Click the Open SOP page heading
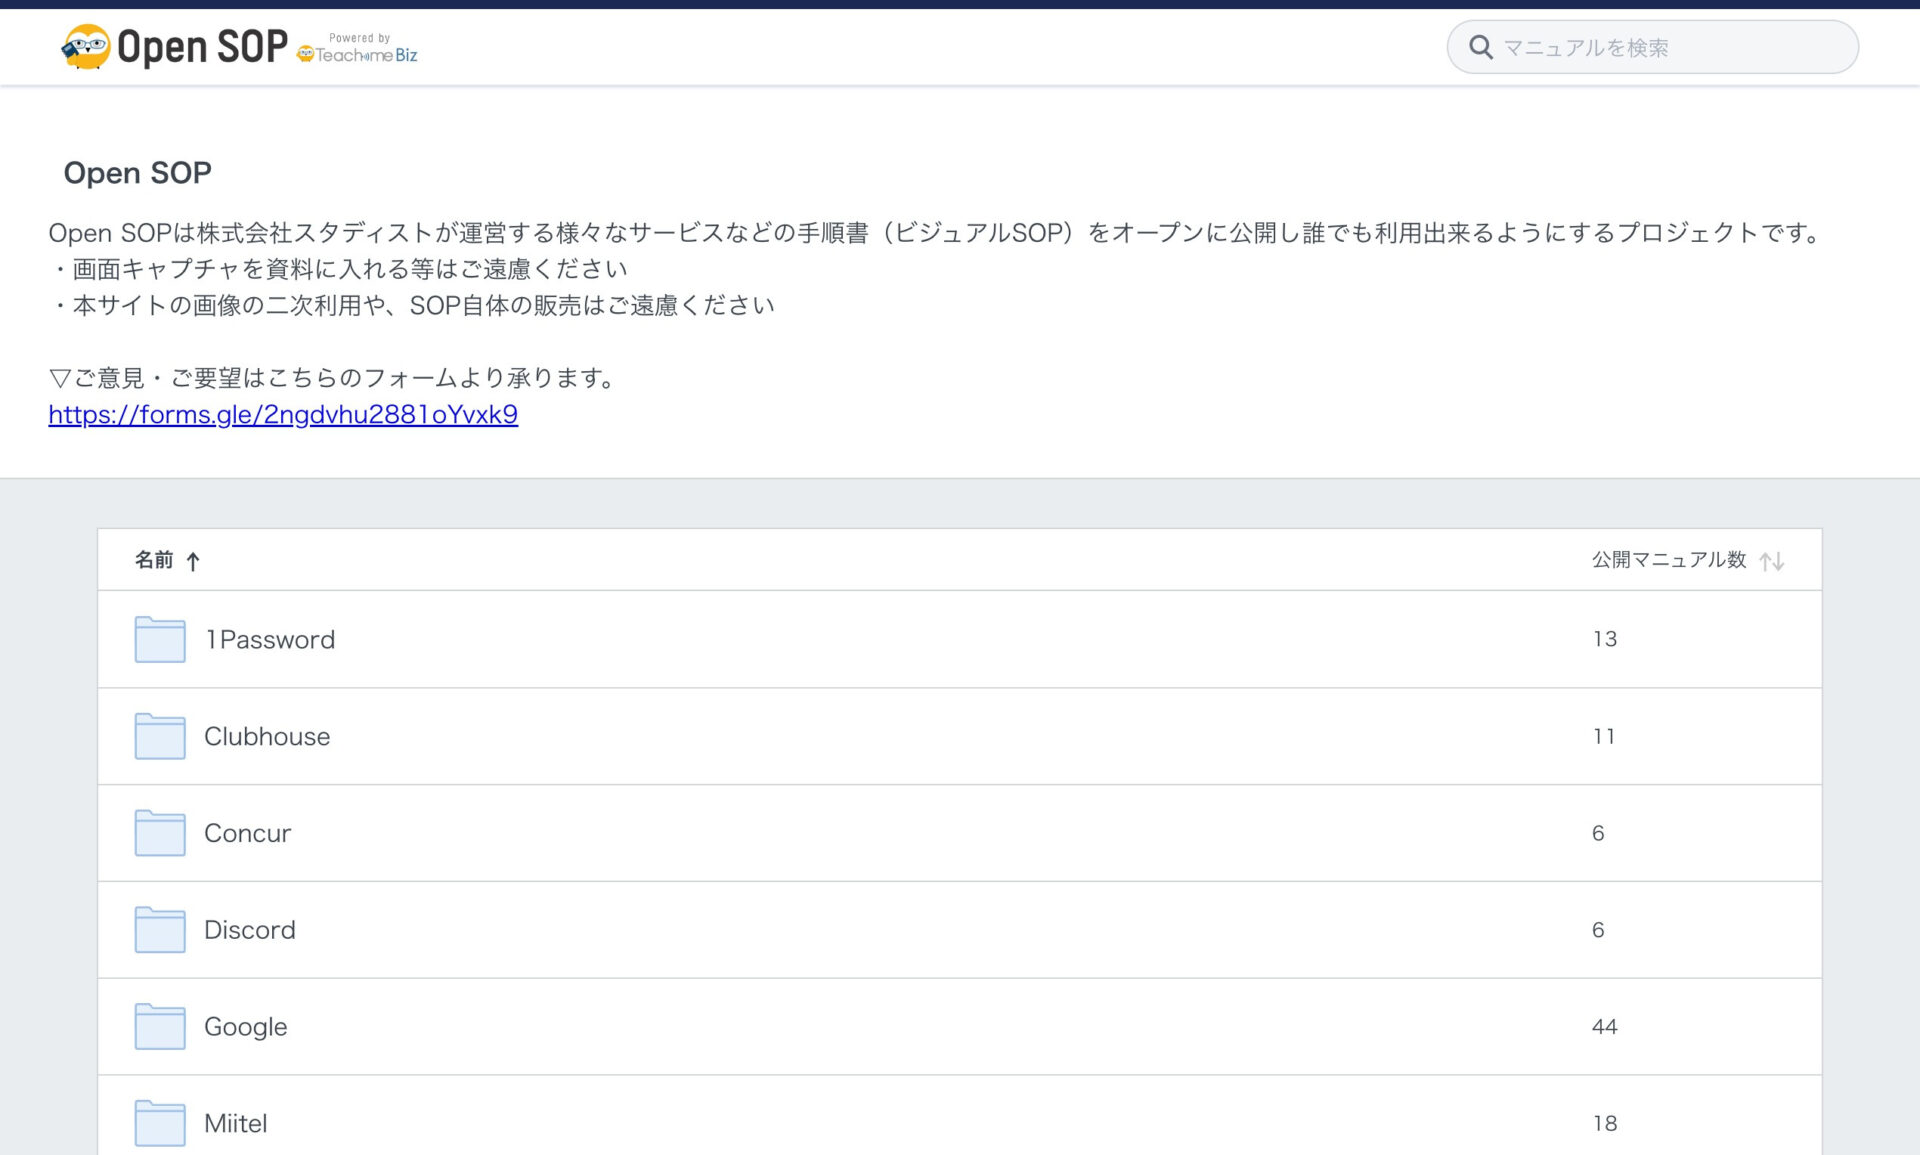Viewport: 1920px width, 1155px height. point(138,173)
